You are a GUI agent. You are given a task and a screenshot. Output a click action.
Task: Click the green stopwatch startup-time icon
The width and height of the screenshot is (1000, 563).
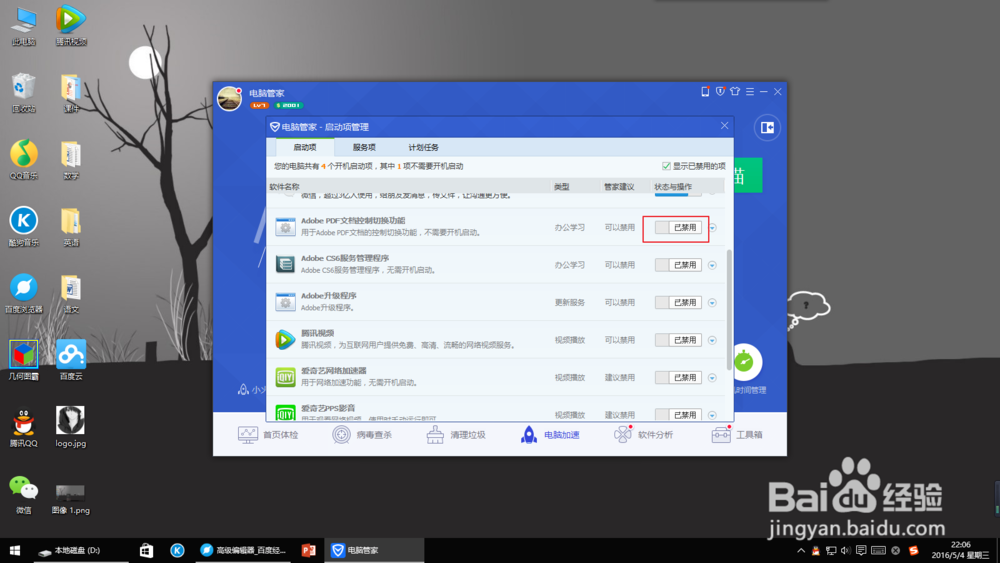coord(744,362)
